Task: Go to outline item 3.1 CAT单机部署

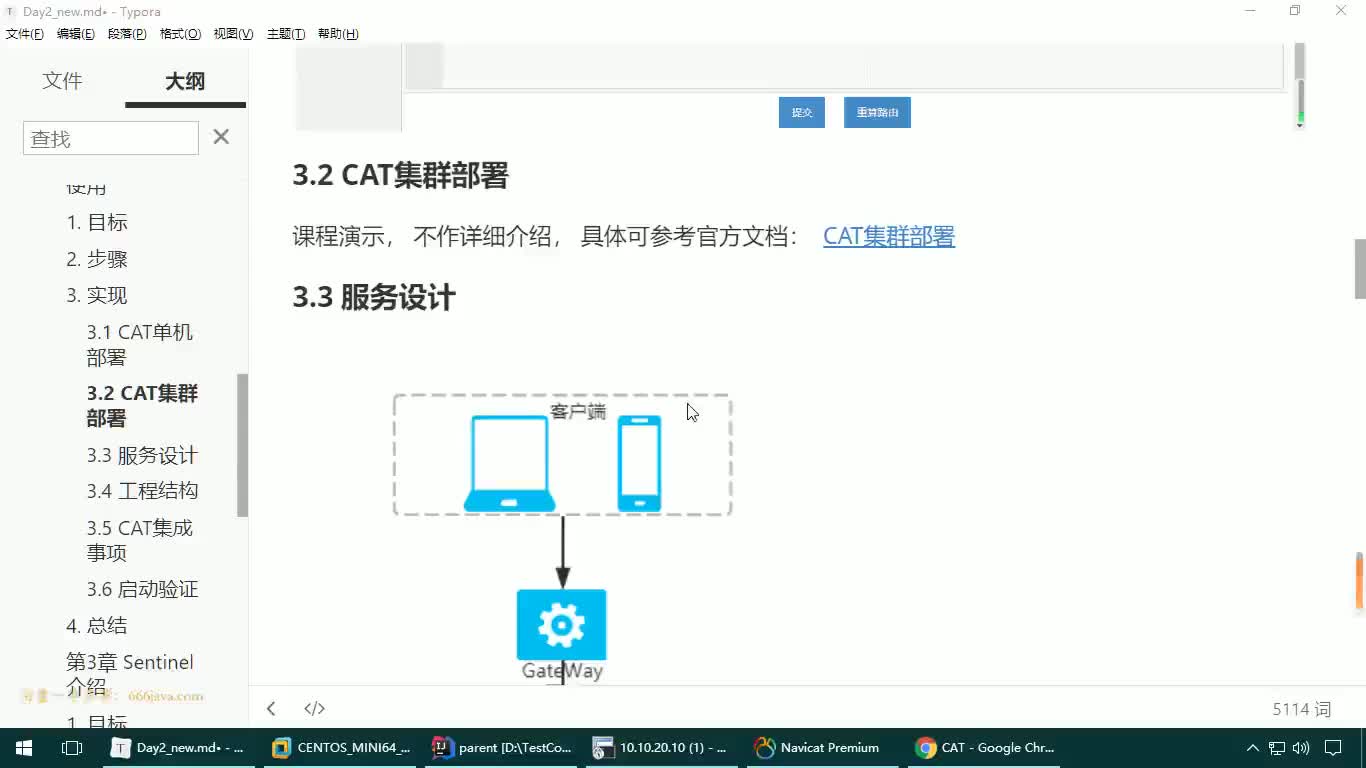Action: 139,345
